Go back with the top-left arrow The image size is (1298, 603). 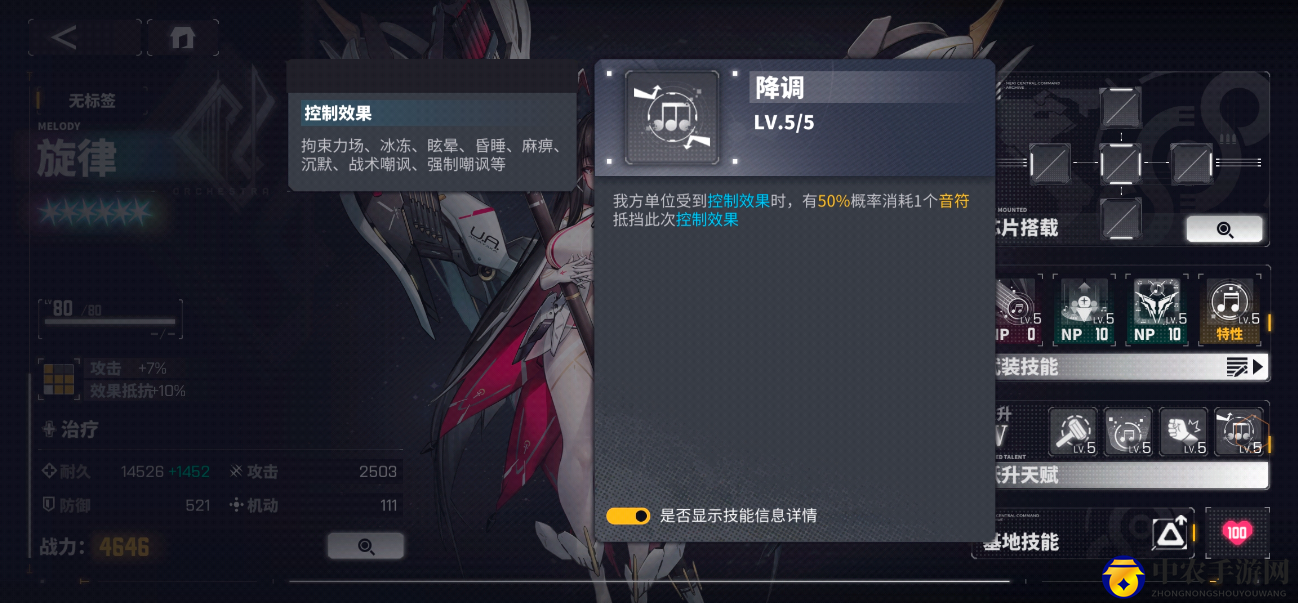tap(65, 38)
